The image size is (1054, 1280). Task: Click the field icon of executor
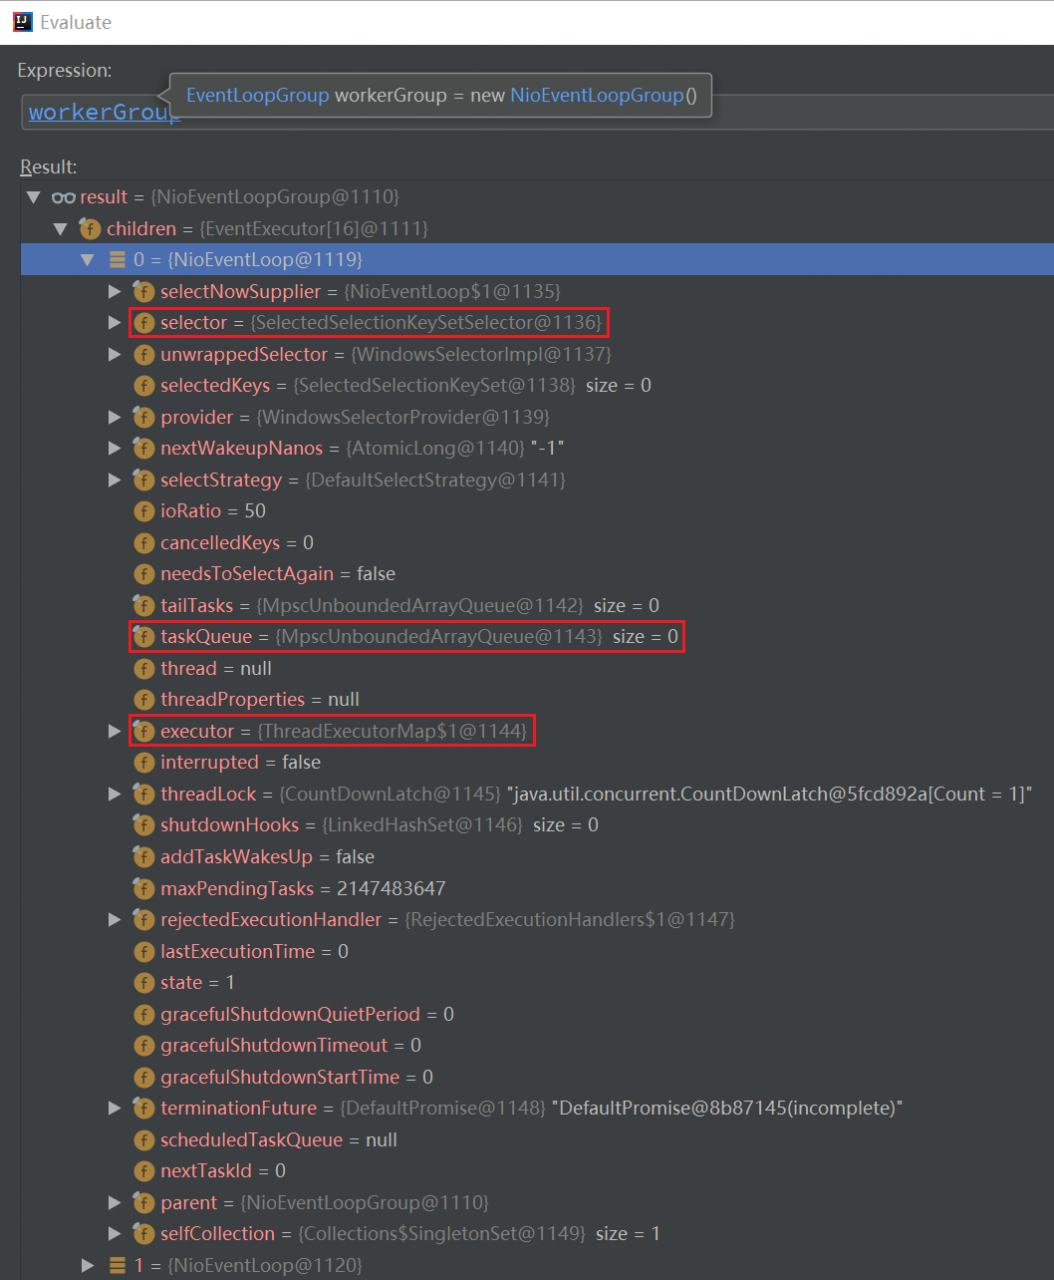click(x=144, y=731)
